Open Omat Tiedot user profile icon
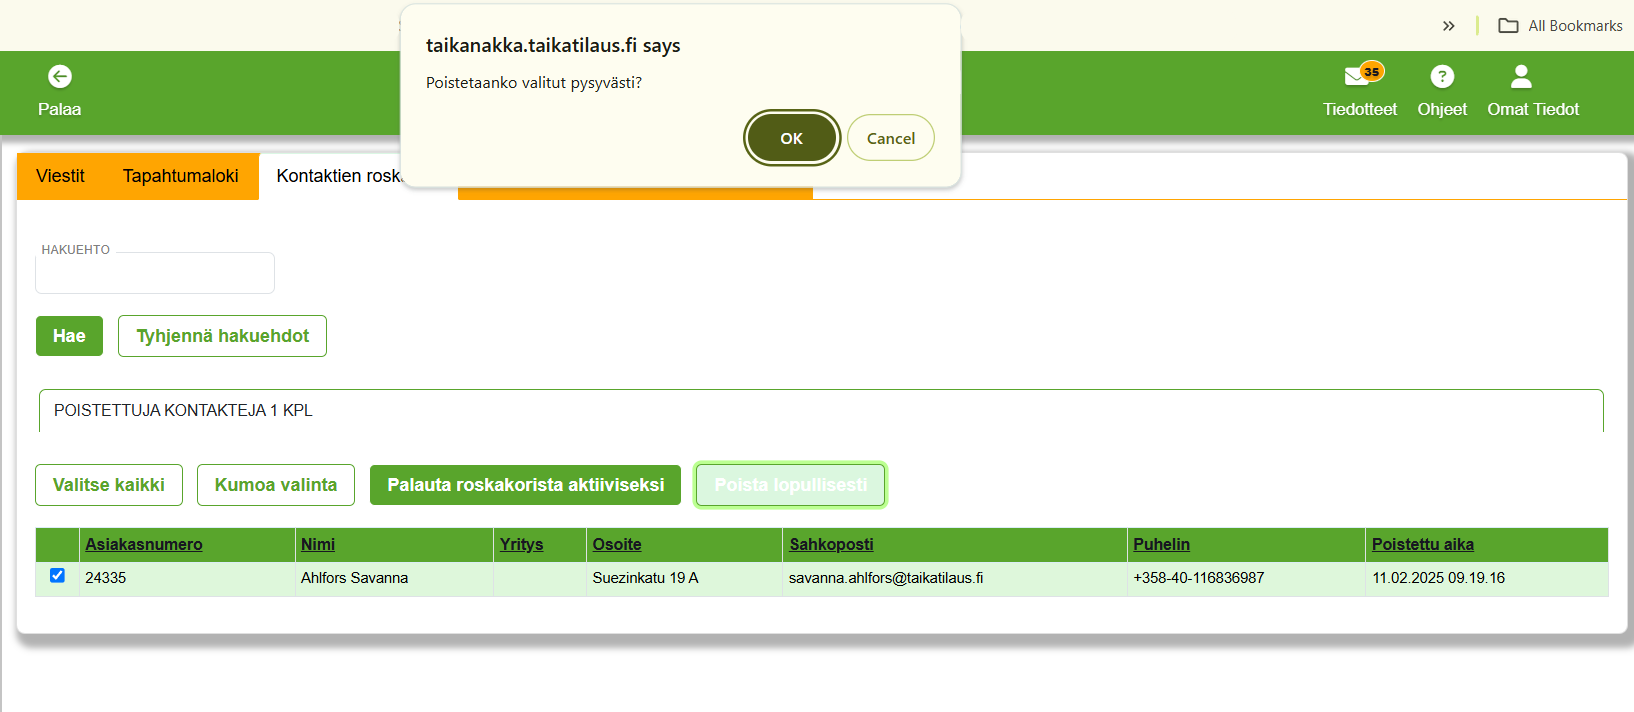This screenshot has width=1634, height=712. click(1521, 76)
